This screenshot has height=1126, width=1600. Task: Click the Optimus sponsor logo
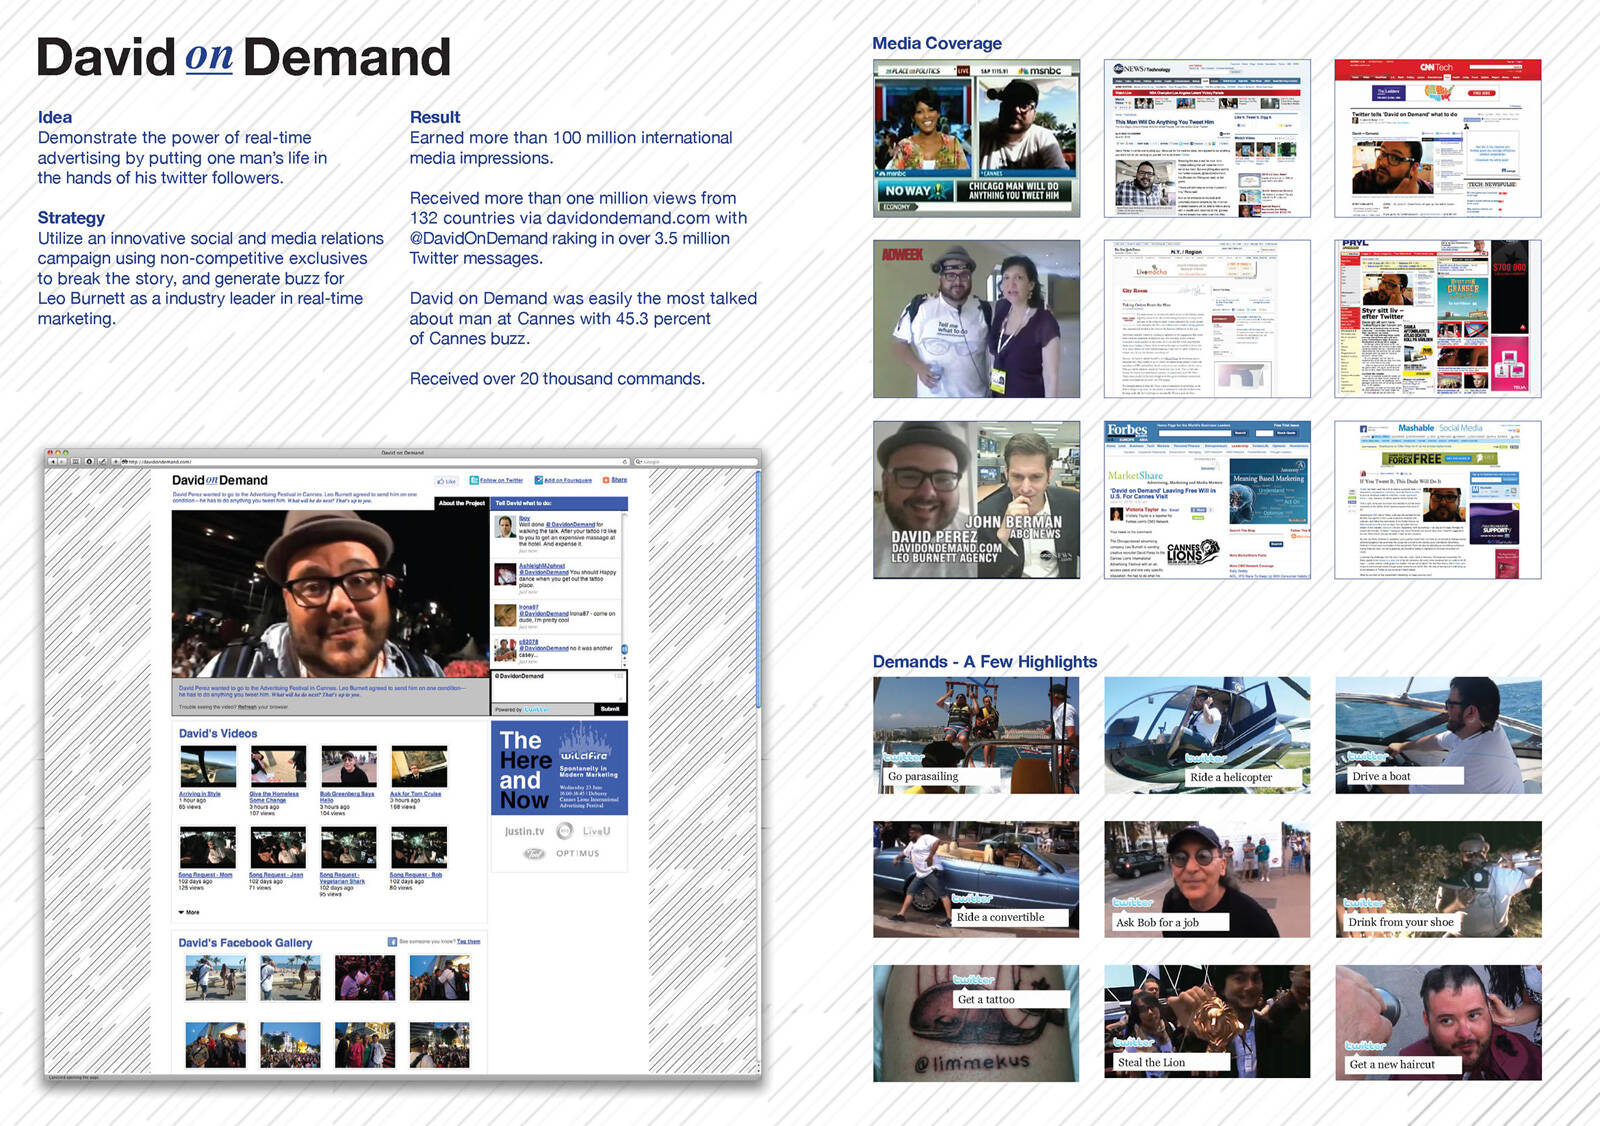(578, 853)
